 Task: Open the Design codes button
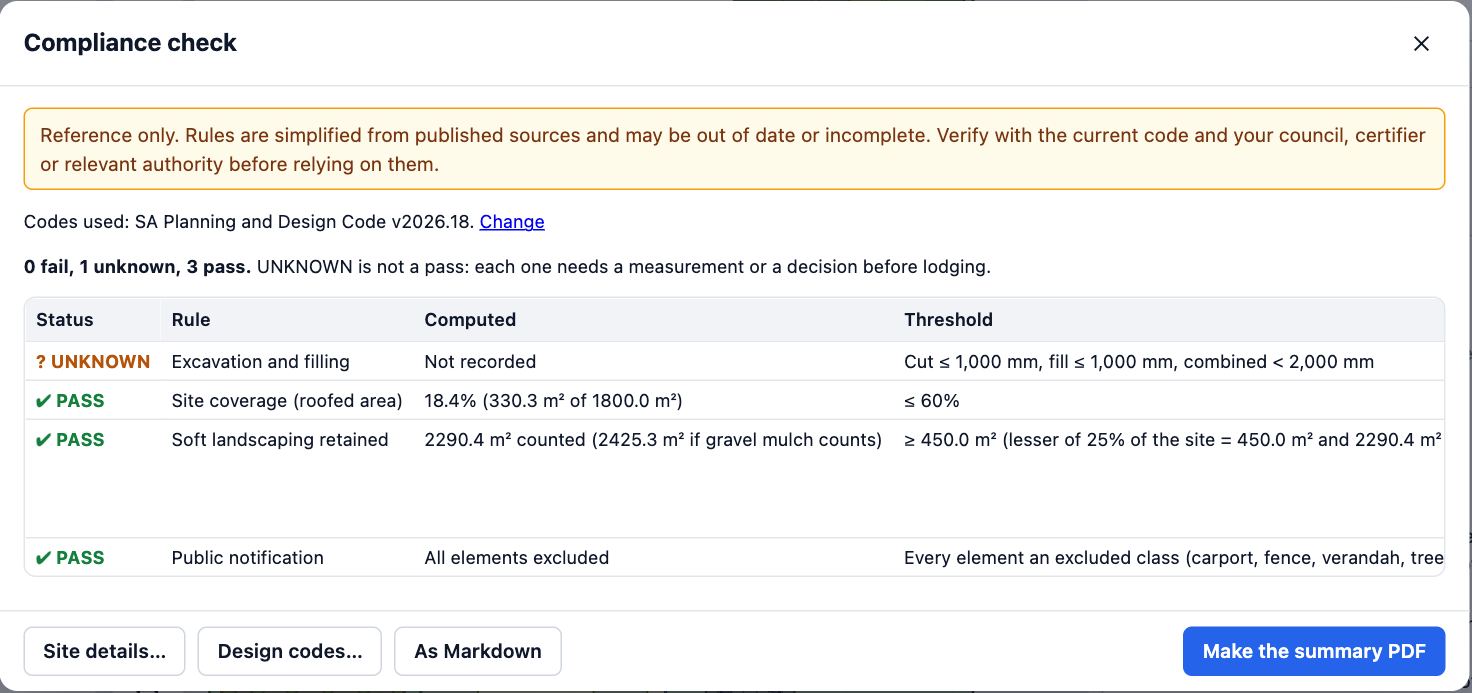(290, 651)
